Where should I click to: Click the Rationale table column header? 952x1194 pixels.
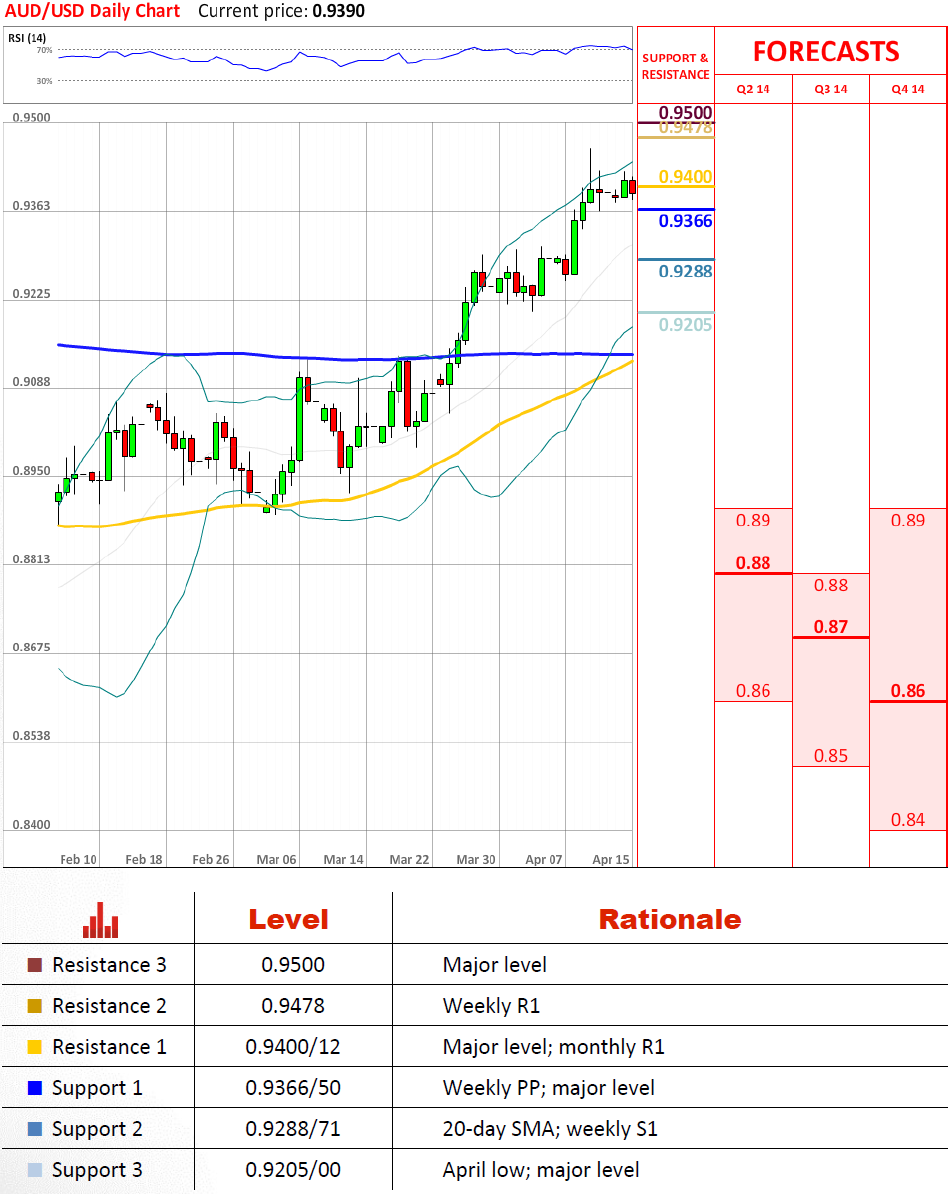click(x=669, y=919)
